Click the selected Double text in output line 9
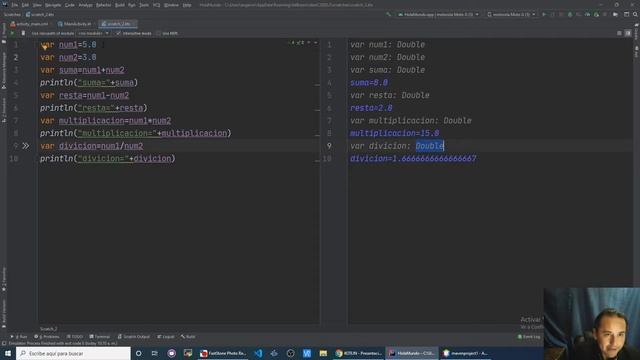The image size is (640, 360). [x=429, y=146]
